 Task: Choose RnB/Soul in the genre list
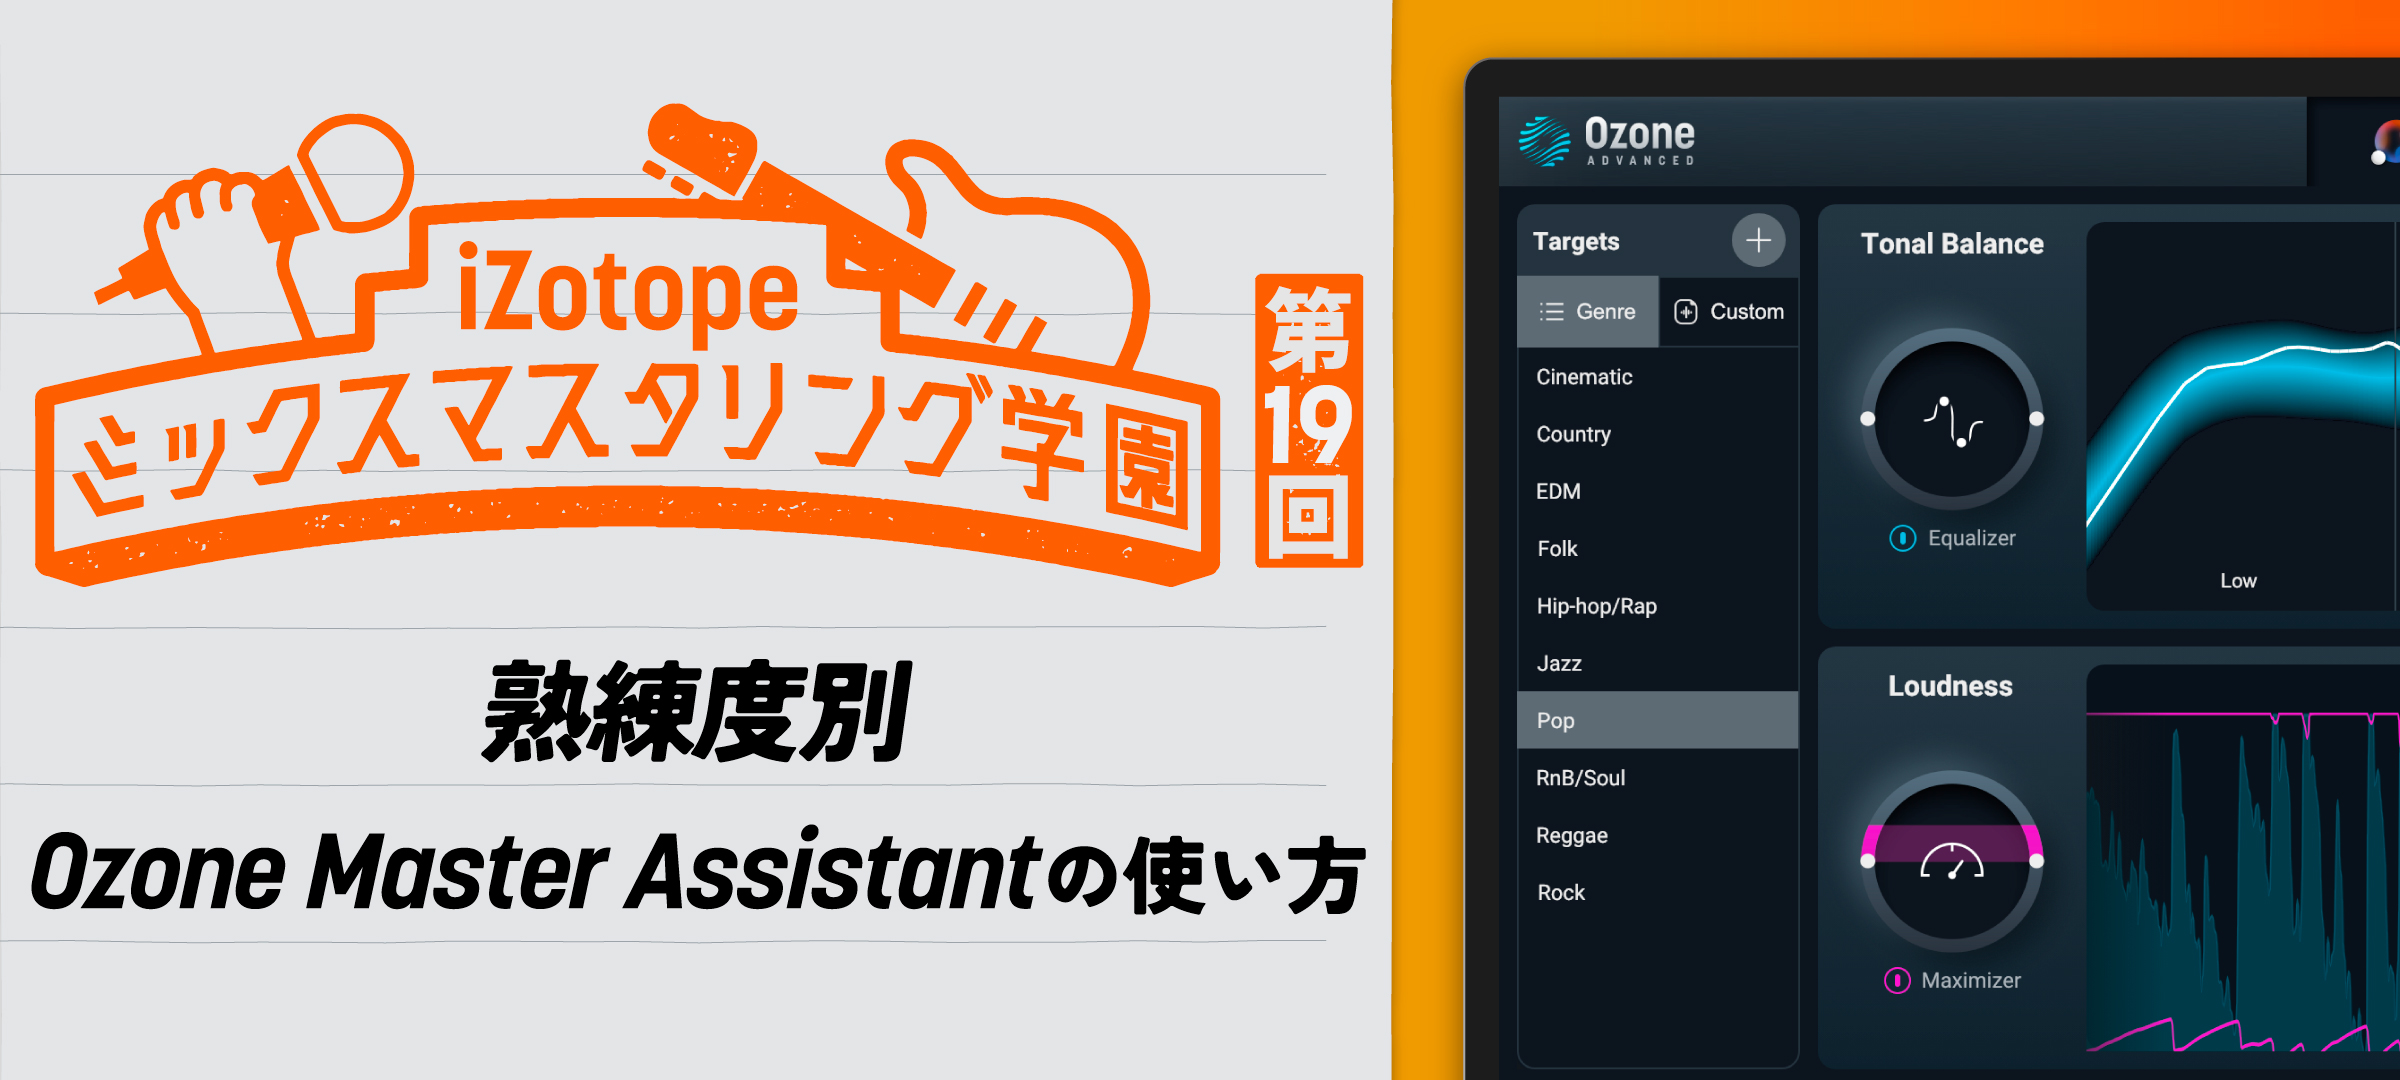pyautogui.click(x=1658, y=777)
